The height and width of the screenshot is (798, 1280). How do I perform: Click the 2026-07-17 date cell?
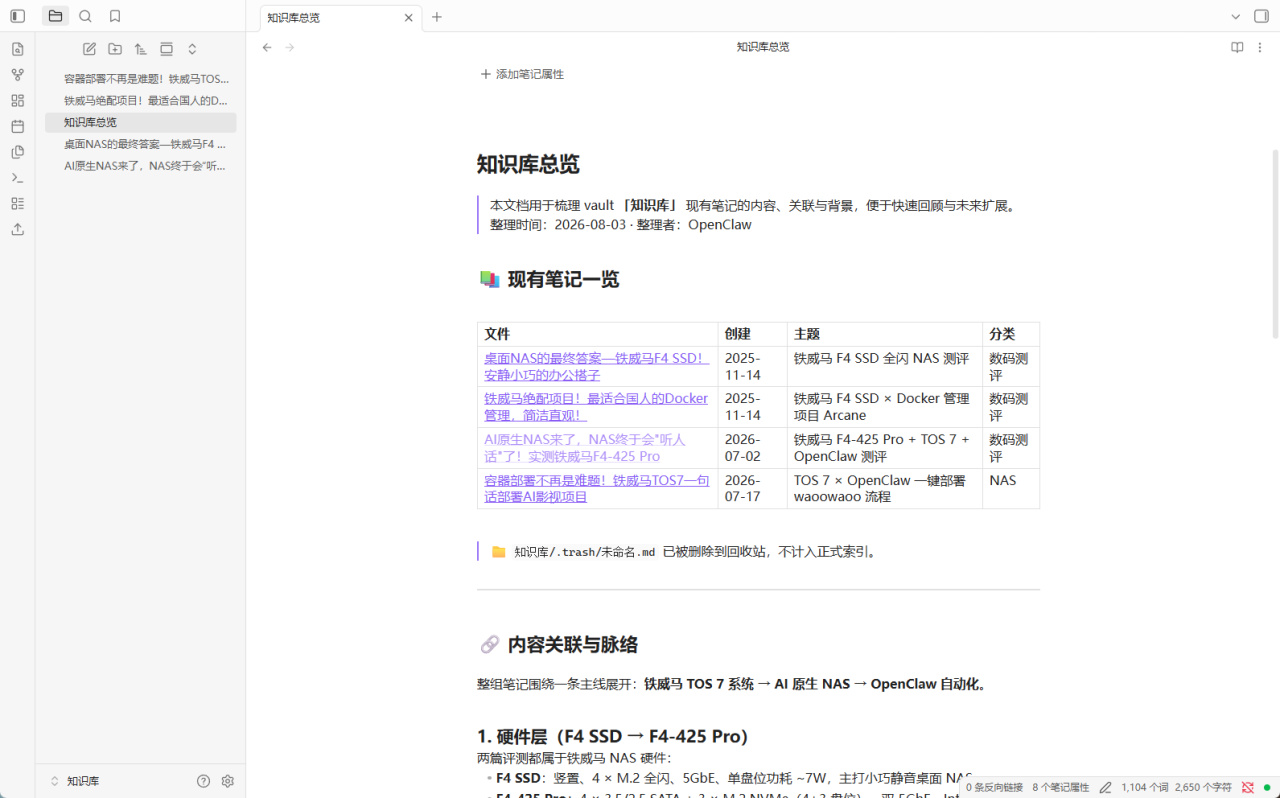click(752, 488)
